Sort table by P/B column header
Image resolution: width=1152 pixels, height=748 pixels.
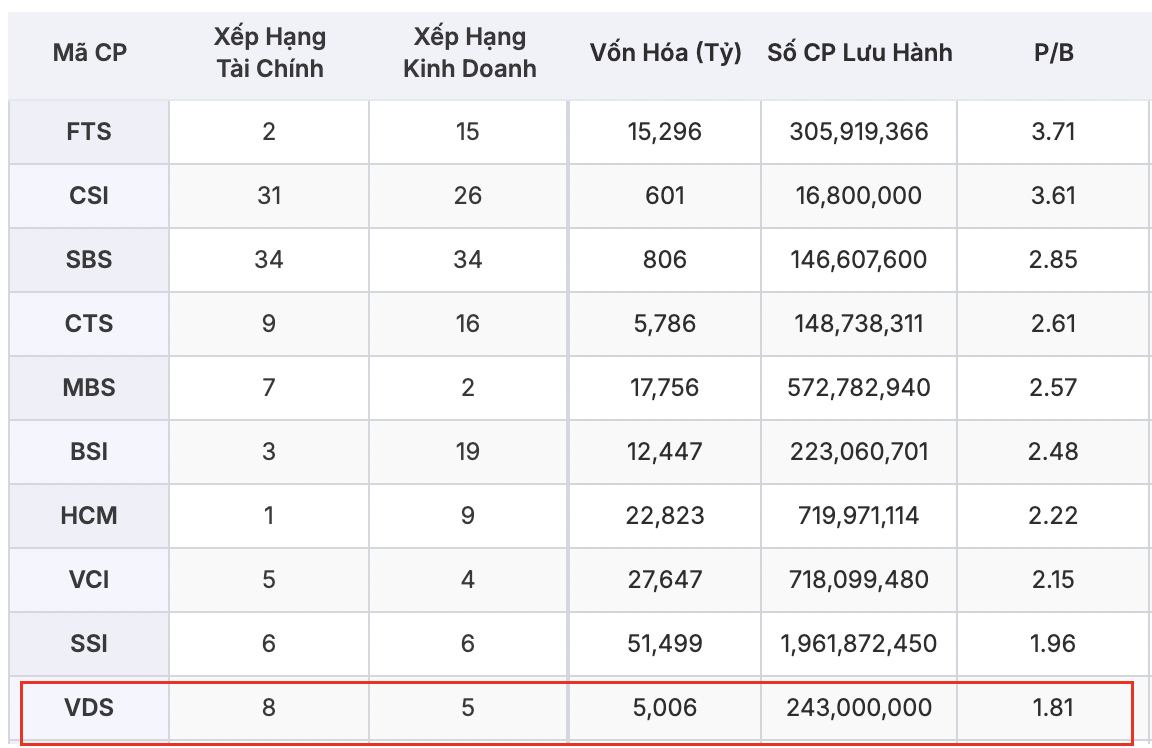[x=1054, y=53]
